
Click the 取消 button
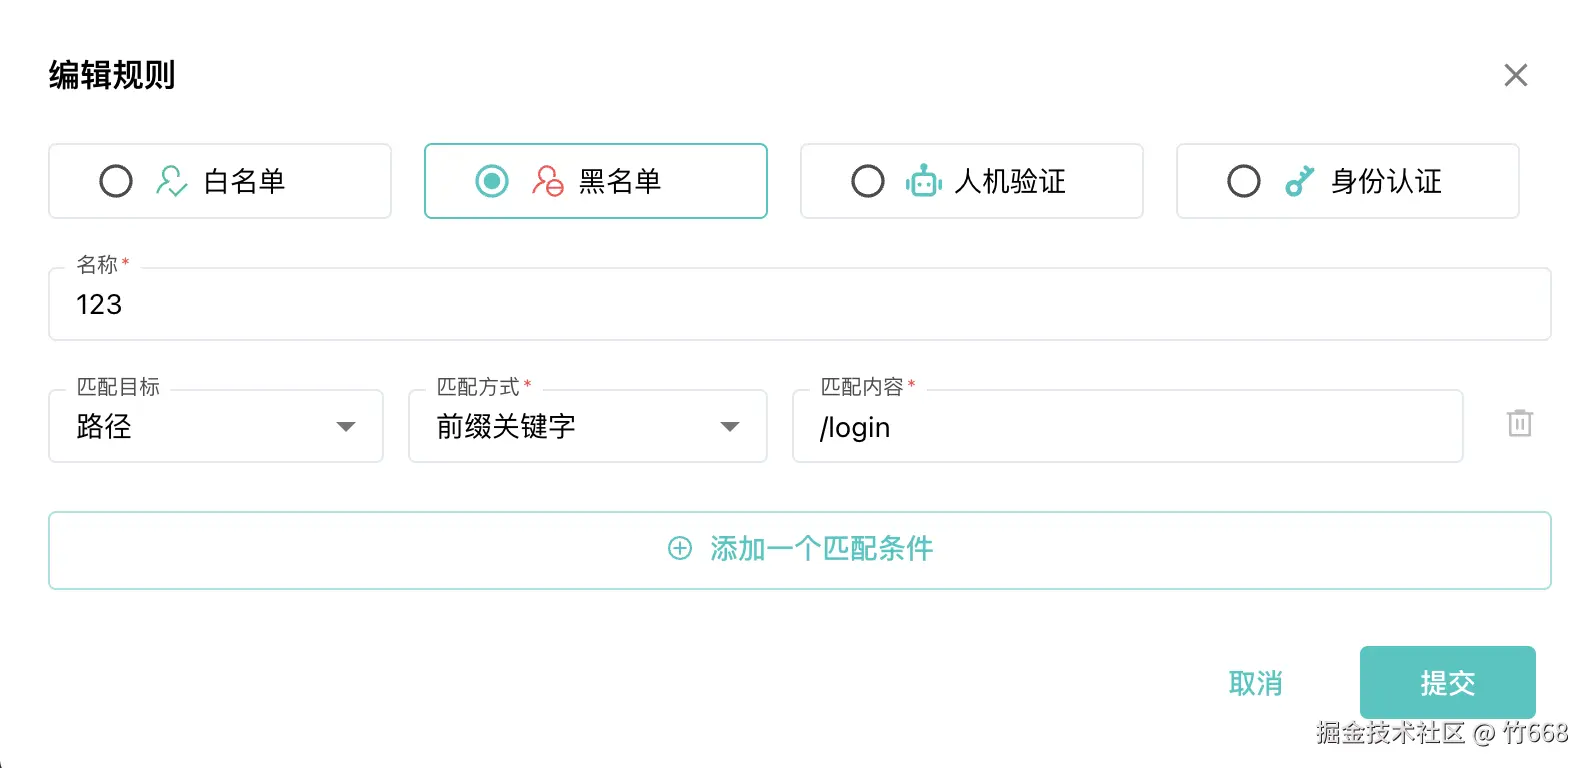click(x=1255, y=683)
